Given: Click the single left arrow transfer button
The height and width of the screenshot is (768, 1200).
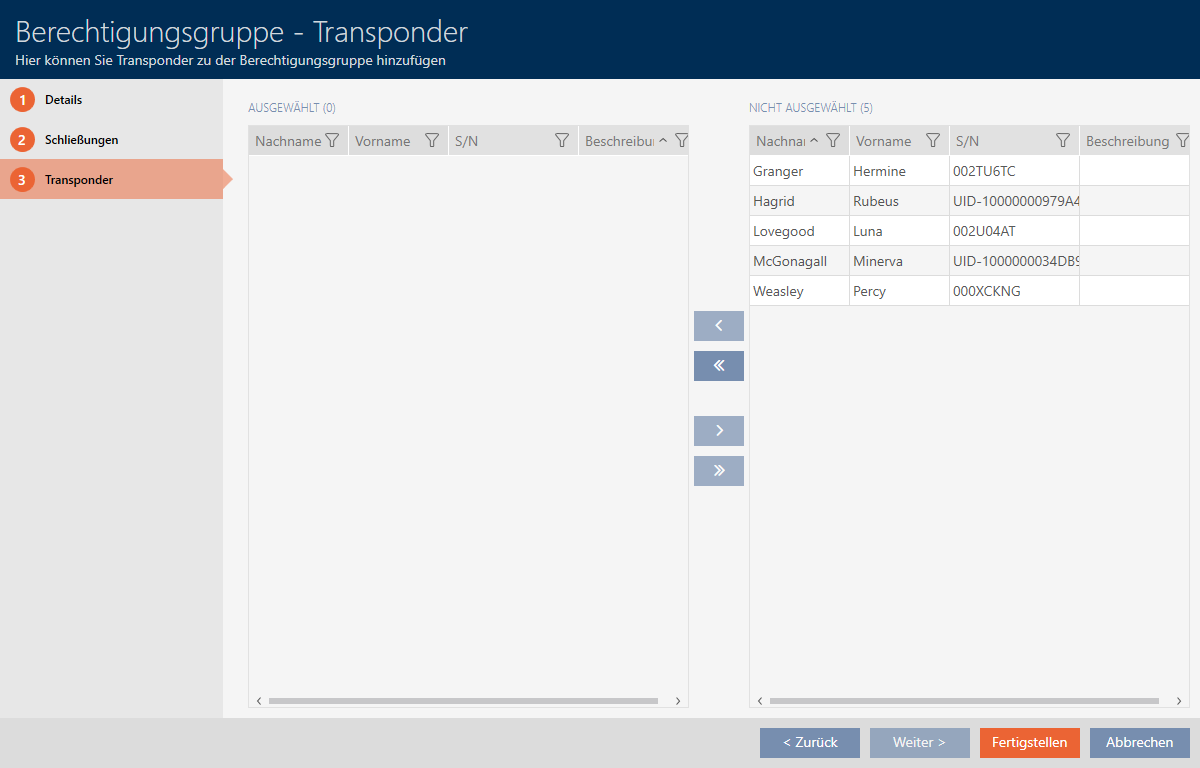Looking at the screenshot, I should click(x=718, y=326).
